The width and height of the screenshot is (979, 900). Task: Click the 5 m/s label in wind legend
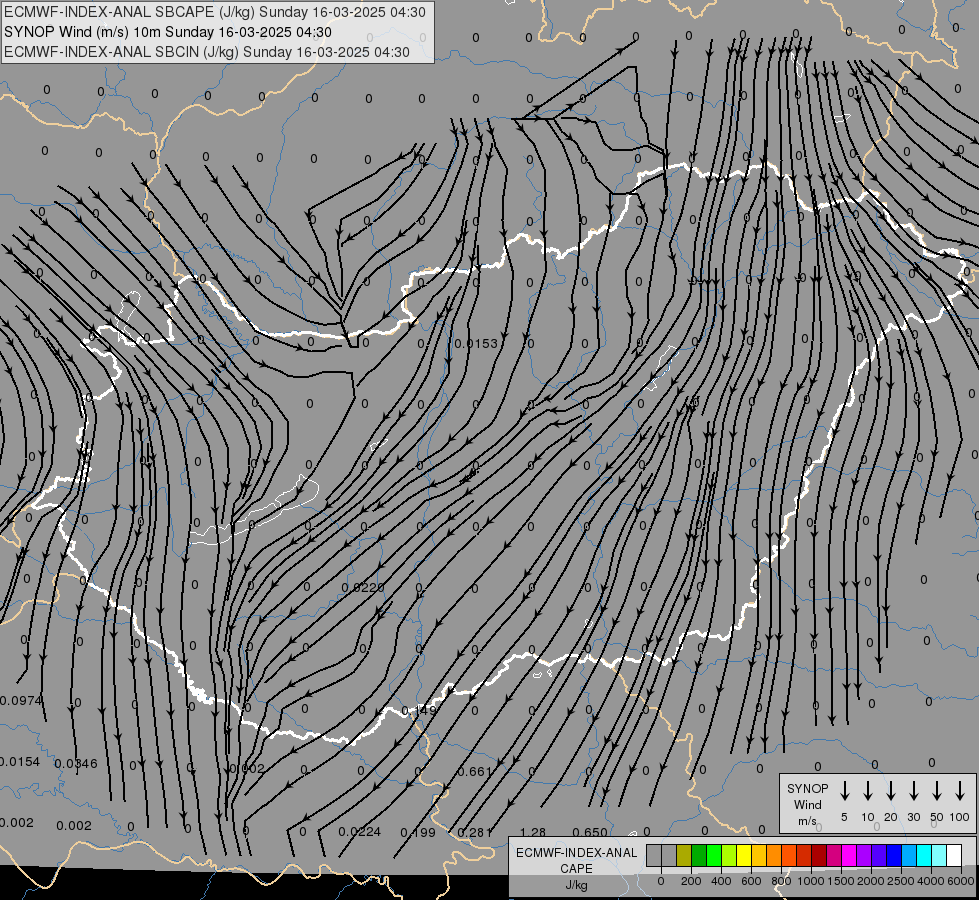tap(844, 817)
